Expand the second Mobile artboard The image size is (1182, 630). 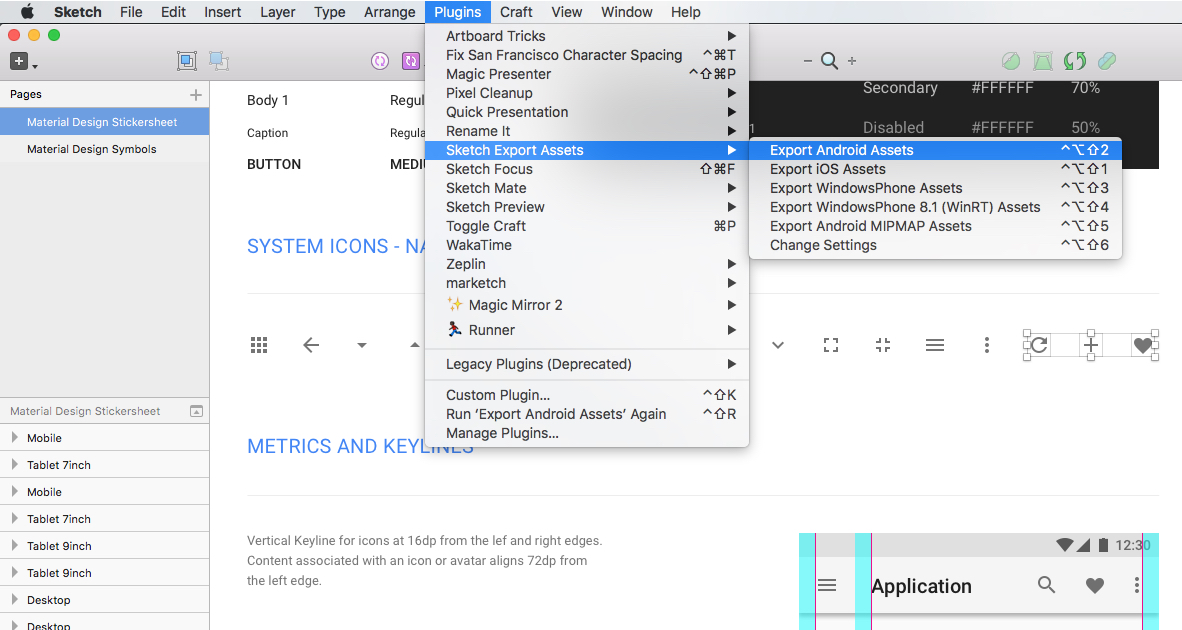pyautogui.click(x=14, y=491)
